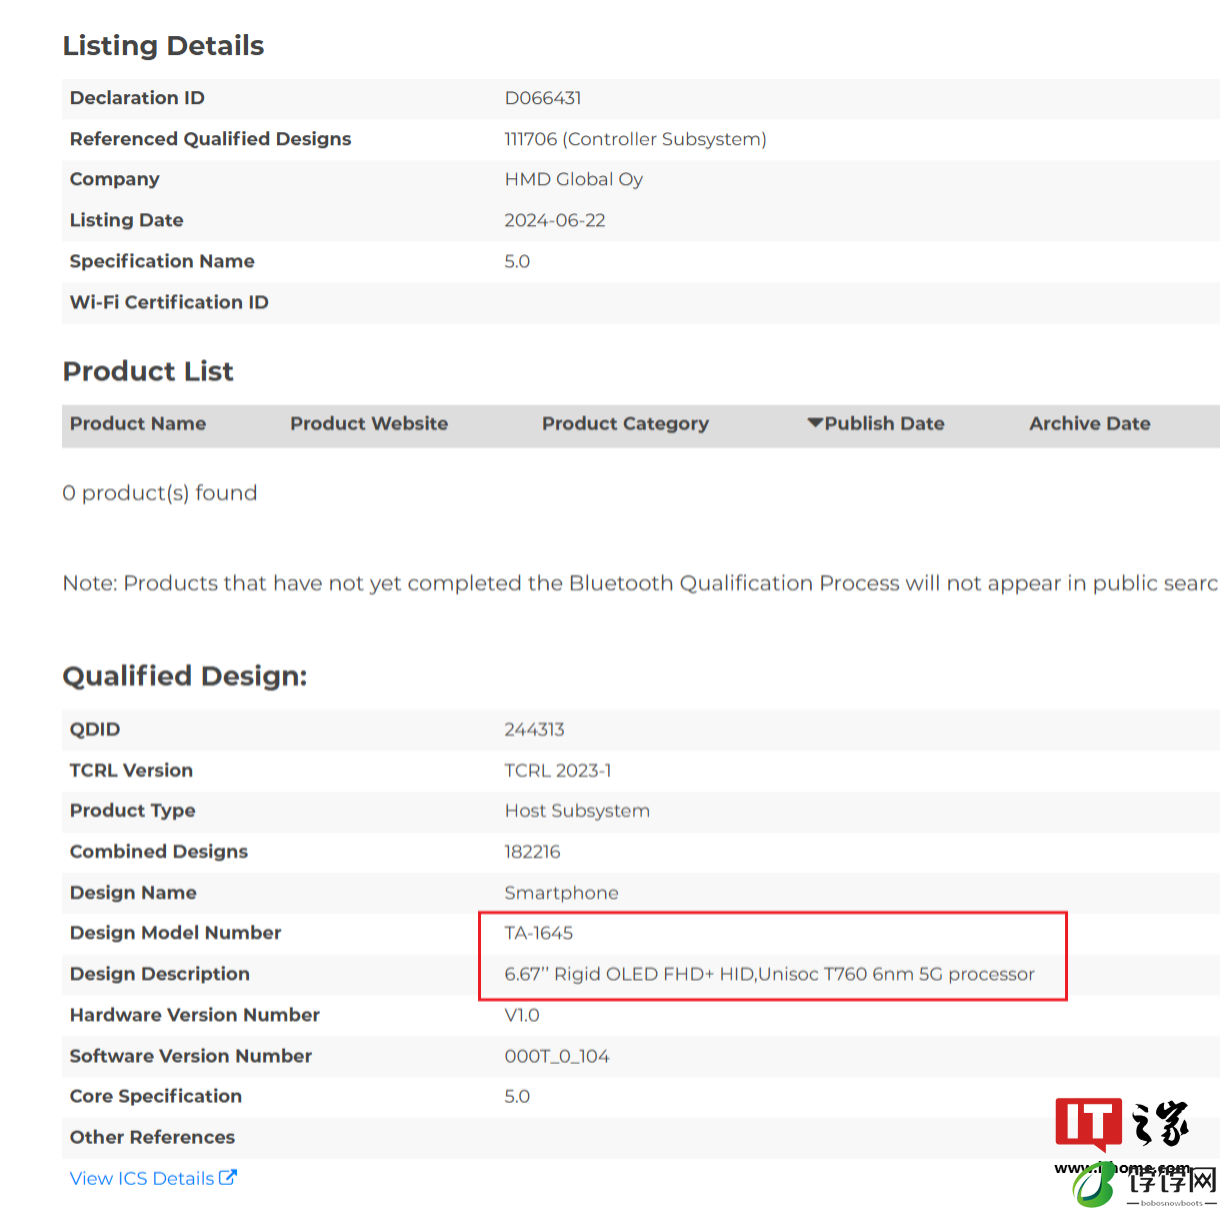Image resolution: width=1220 pixels, height=1208 pixels.
Task: Click the Combined Designs label
Action: pos(158,852)
